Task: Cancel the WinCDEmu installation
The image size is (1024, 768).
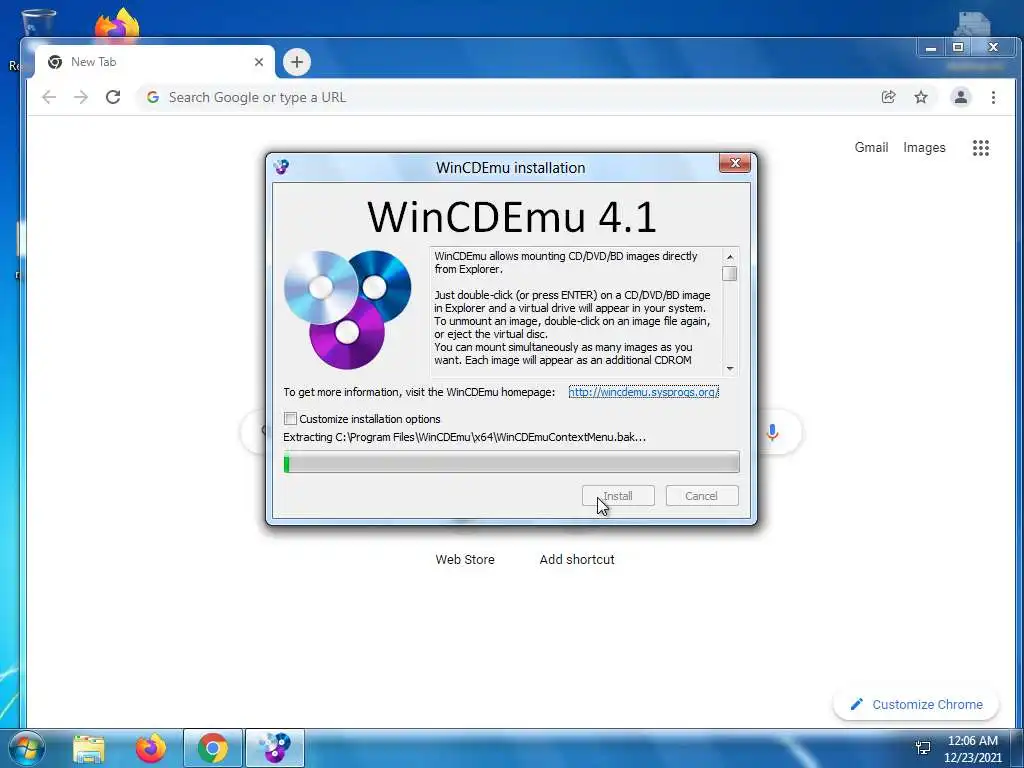Action: click(702, 496)
